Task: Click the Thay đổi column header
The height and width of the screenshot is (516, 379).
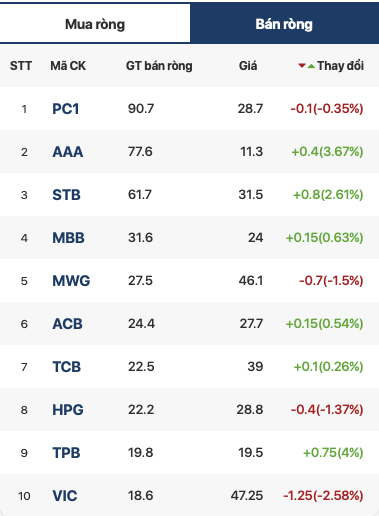Action: pos(340,66)
